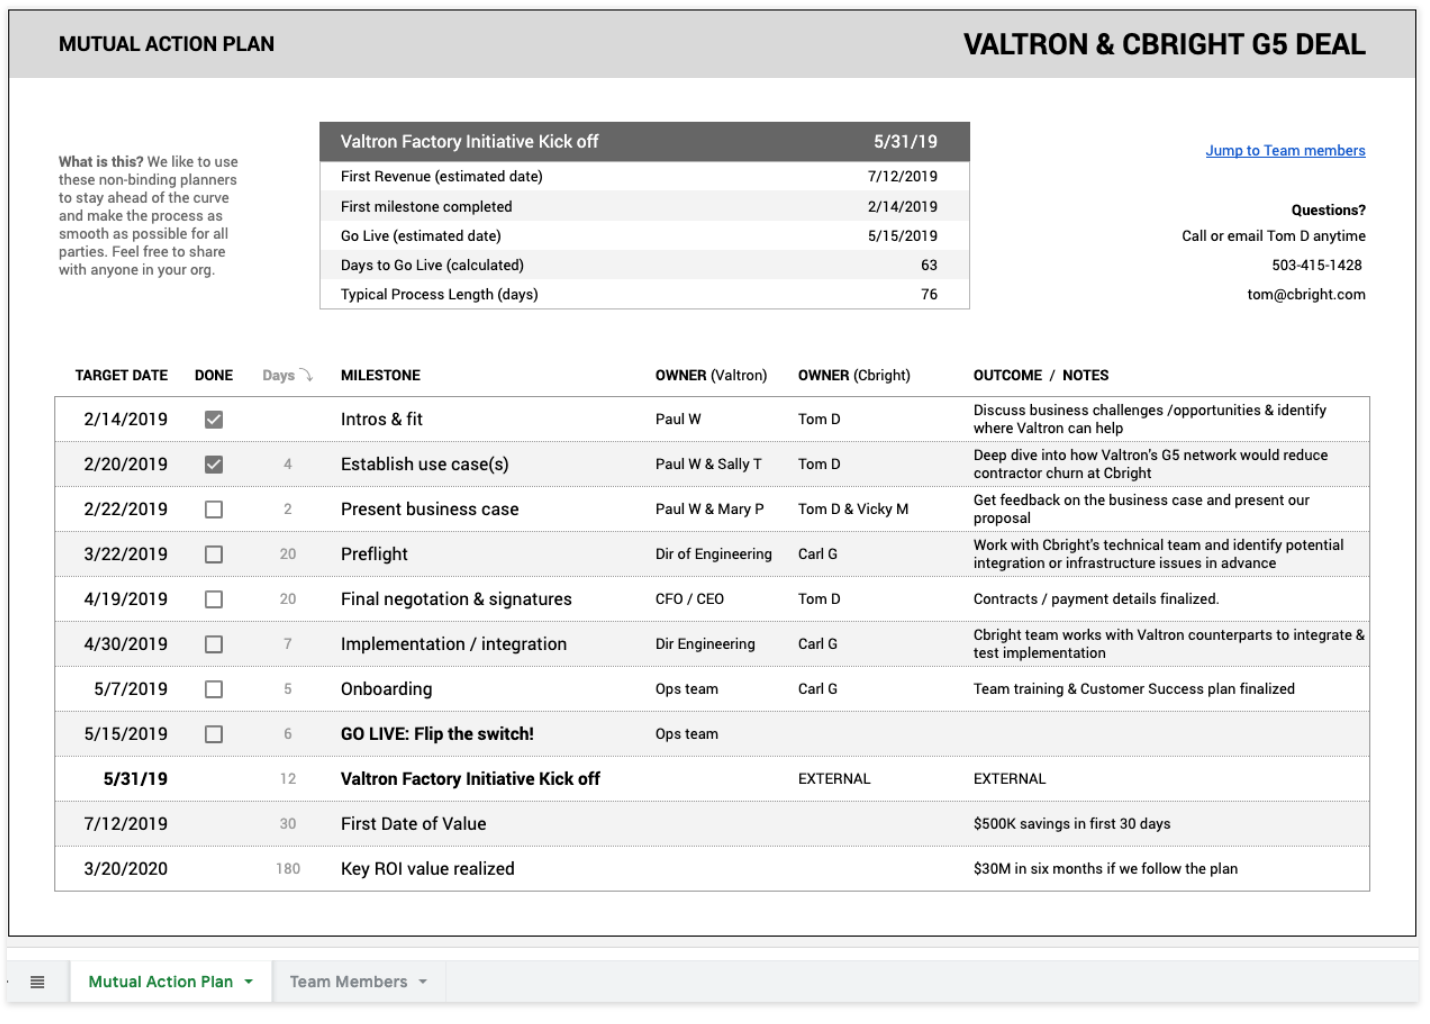Screen dimensions: 1430x1024
Task: Open the Mutual Action Plan tab dropdown
Action: (250, 981)
